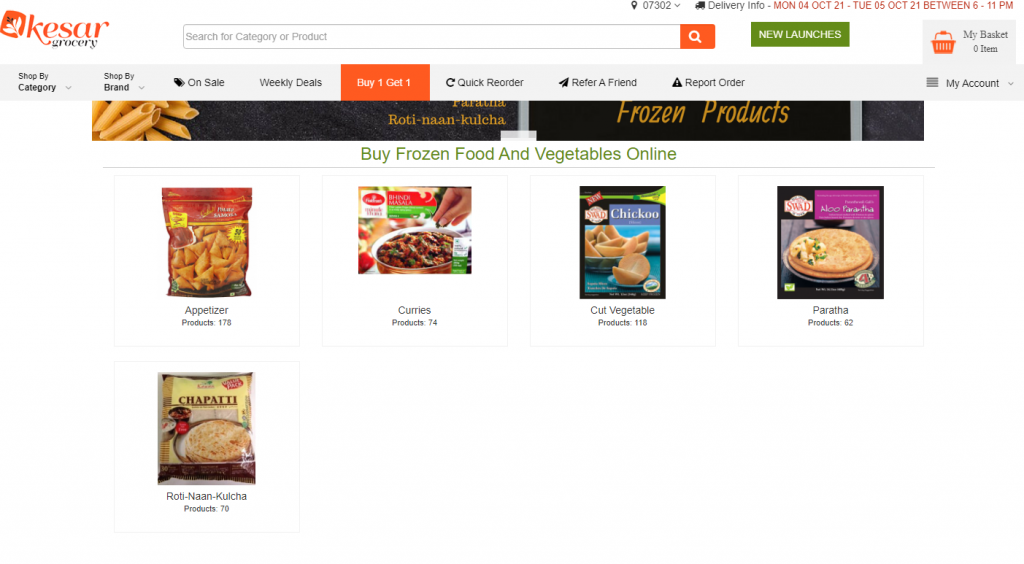The image size is (1024, 564).
Task: Open the Buy 1 Get 1 tab
Action: (x=385, y=82)
